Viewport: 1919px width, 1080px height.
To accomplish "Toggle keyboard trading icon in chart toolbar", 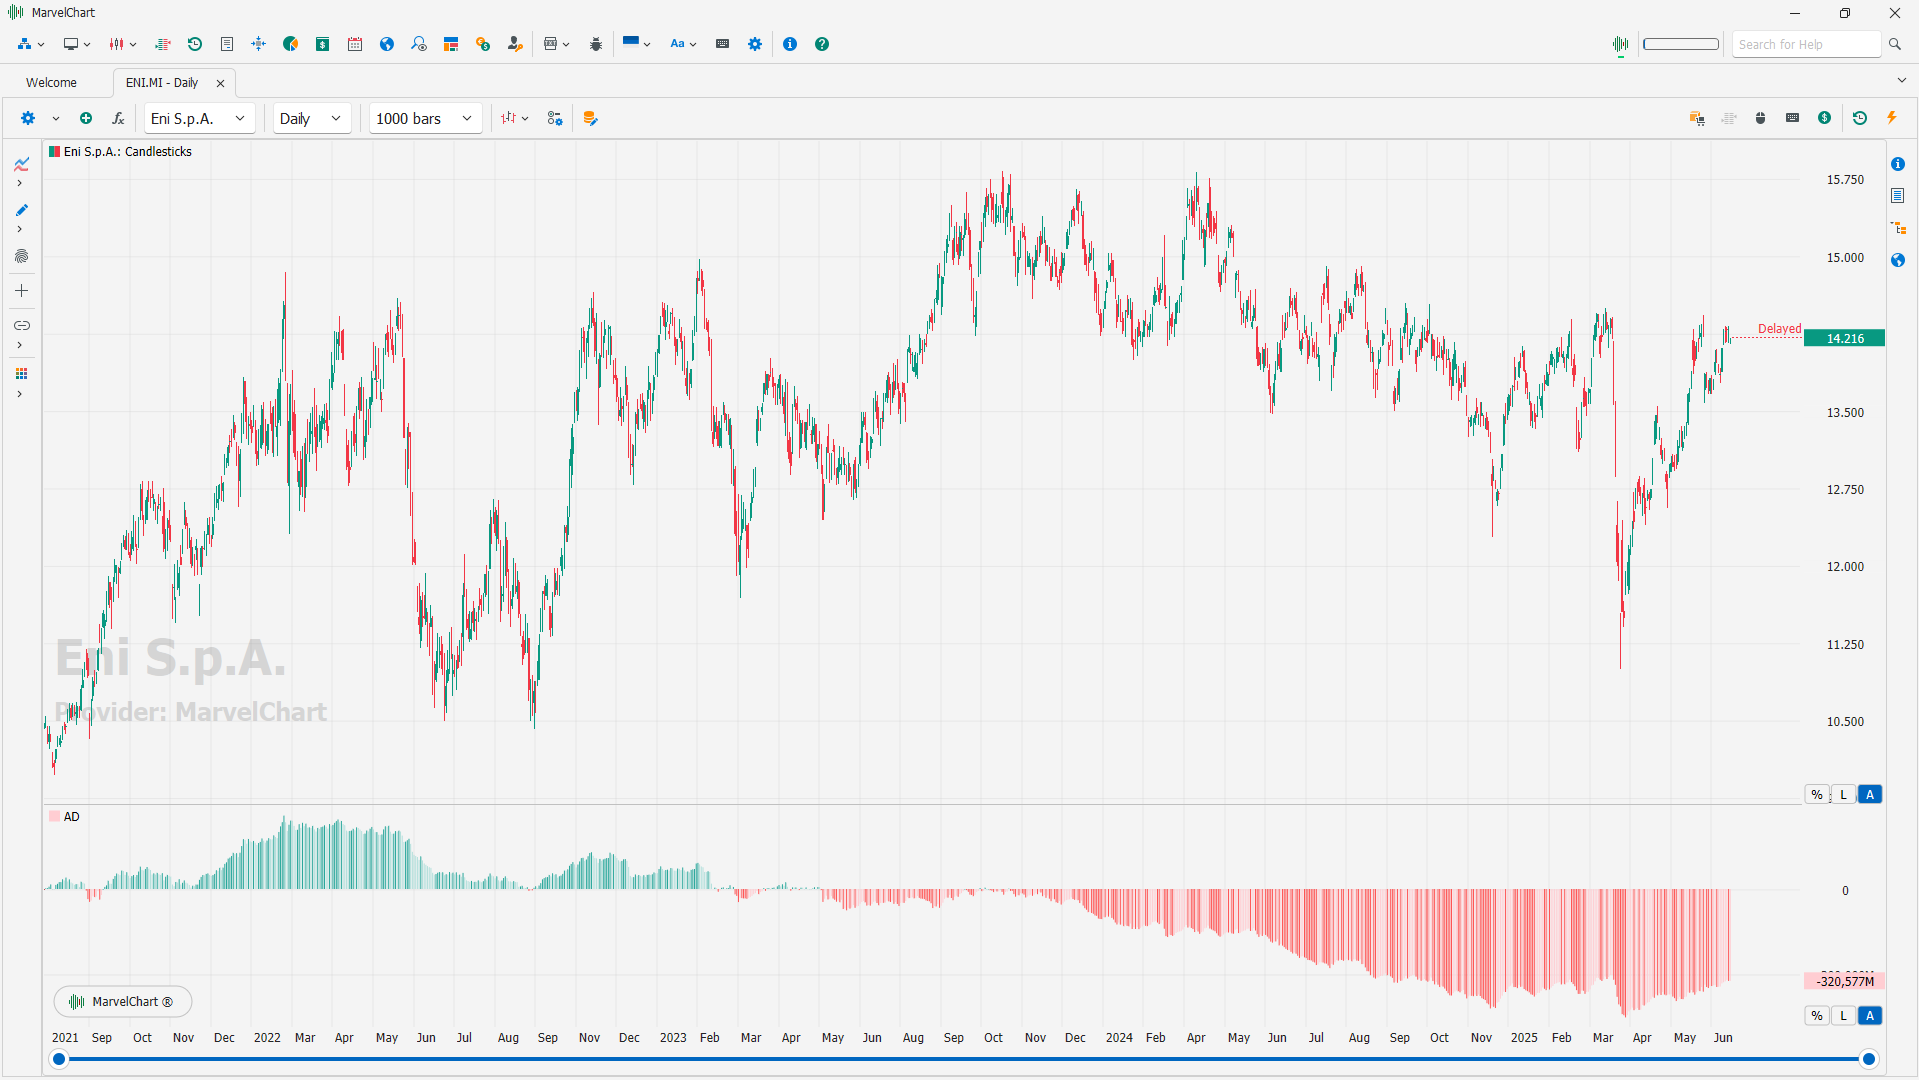I will pyautogui.click(x=1793, y=118).
